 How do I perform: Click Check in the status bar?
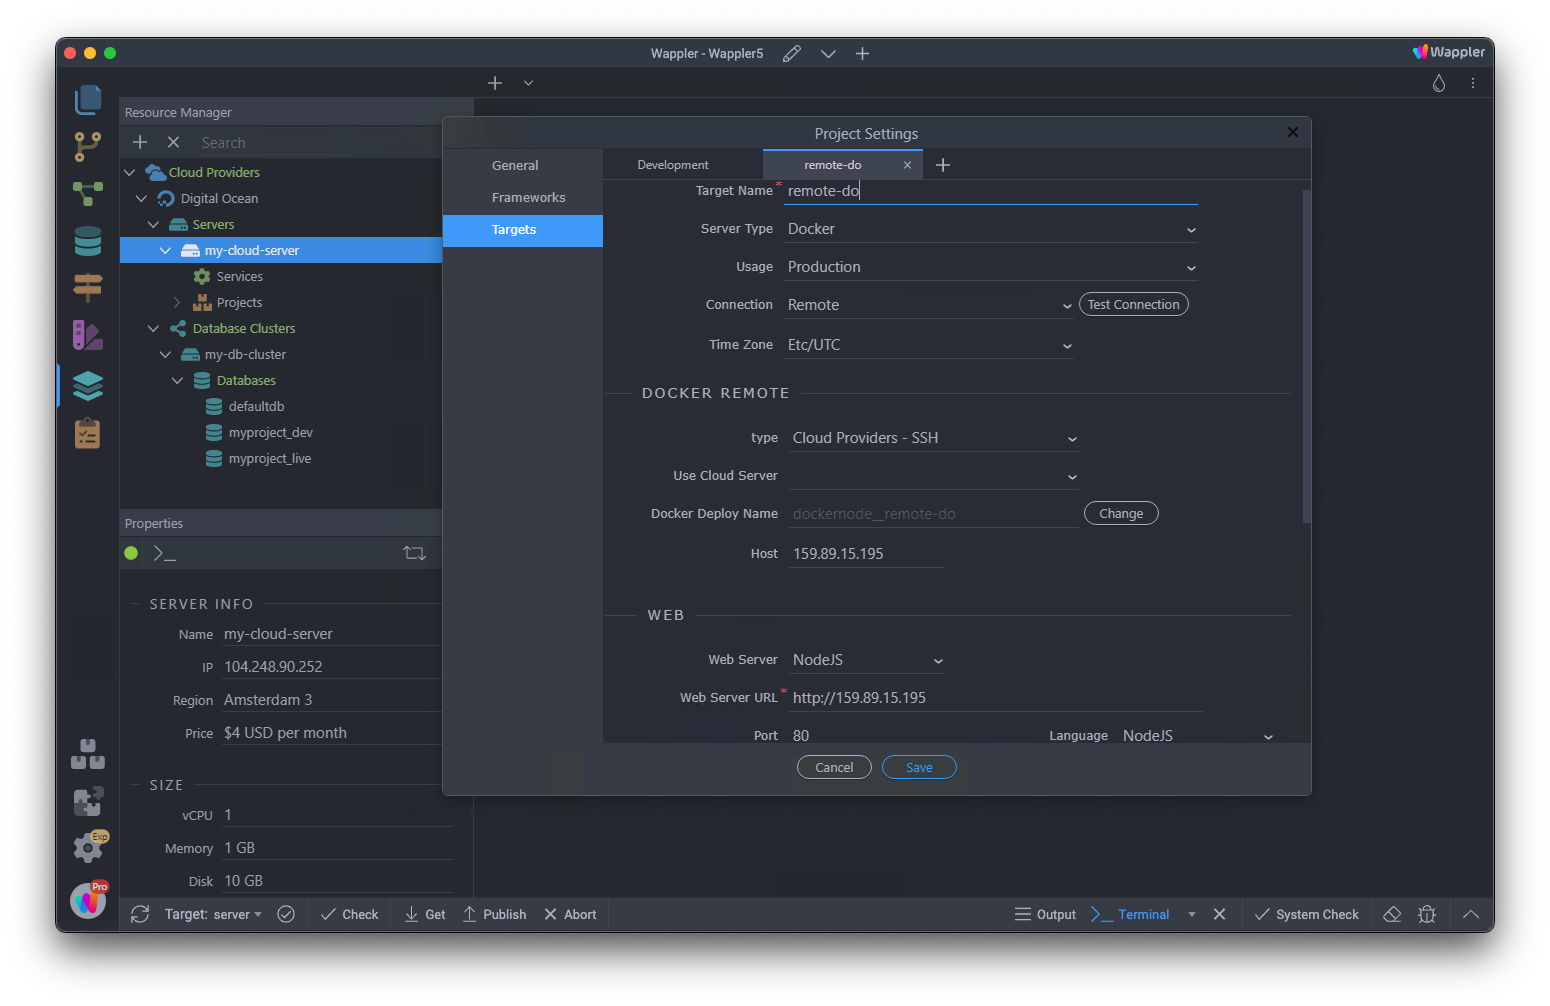[x=350, y=914]
